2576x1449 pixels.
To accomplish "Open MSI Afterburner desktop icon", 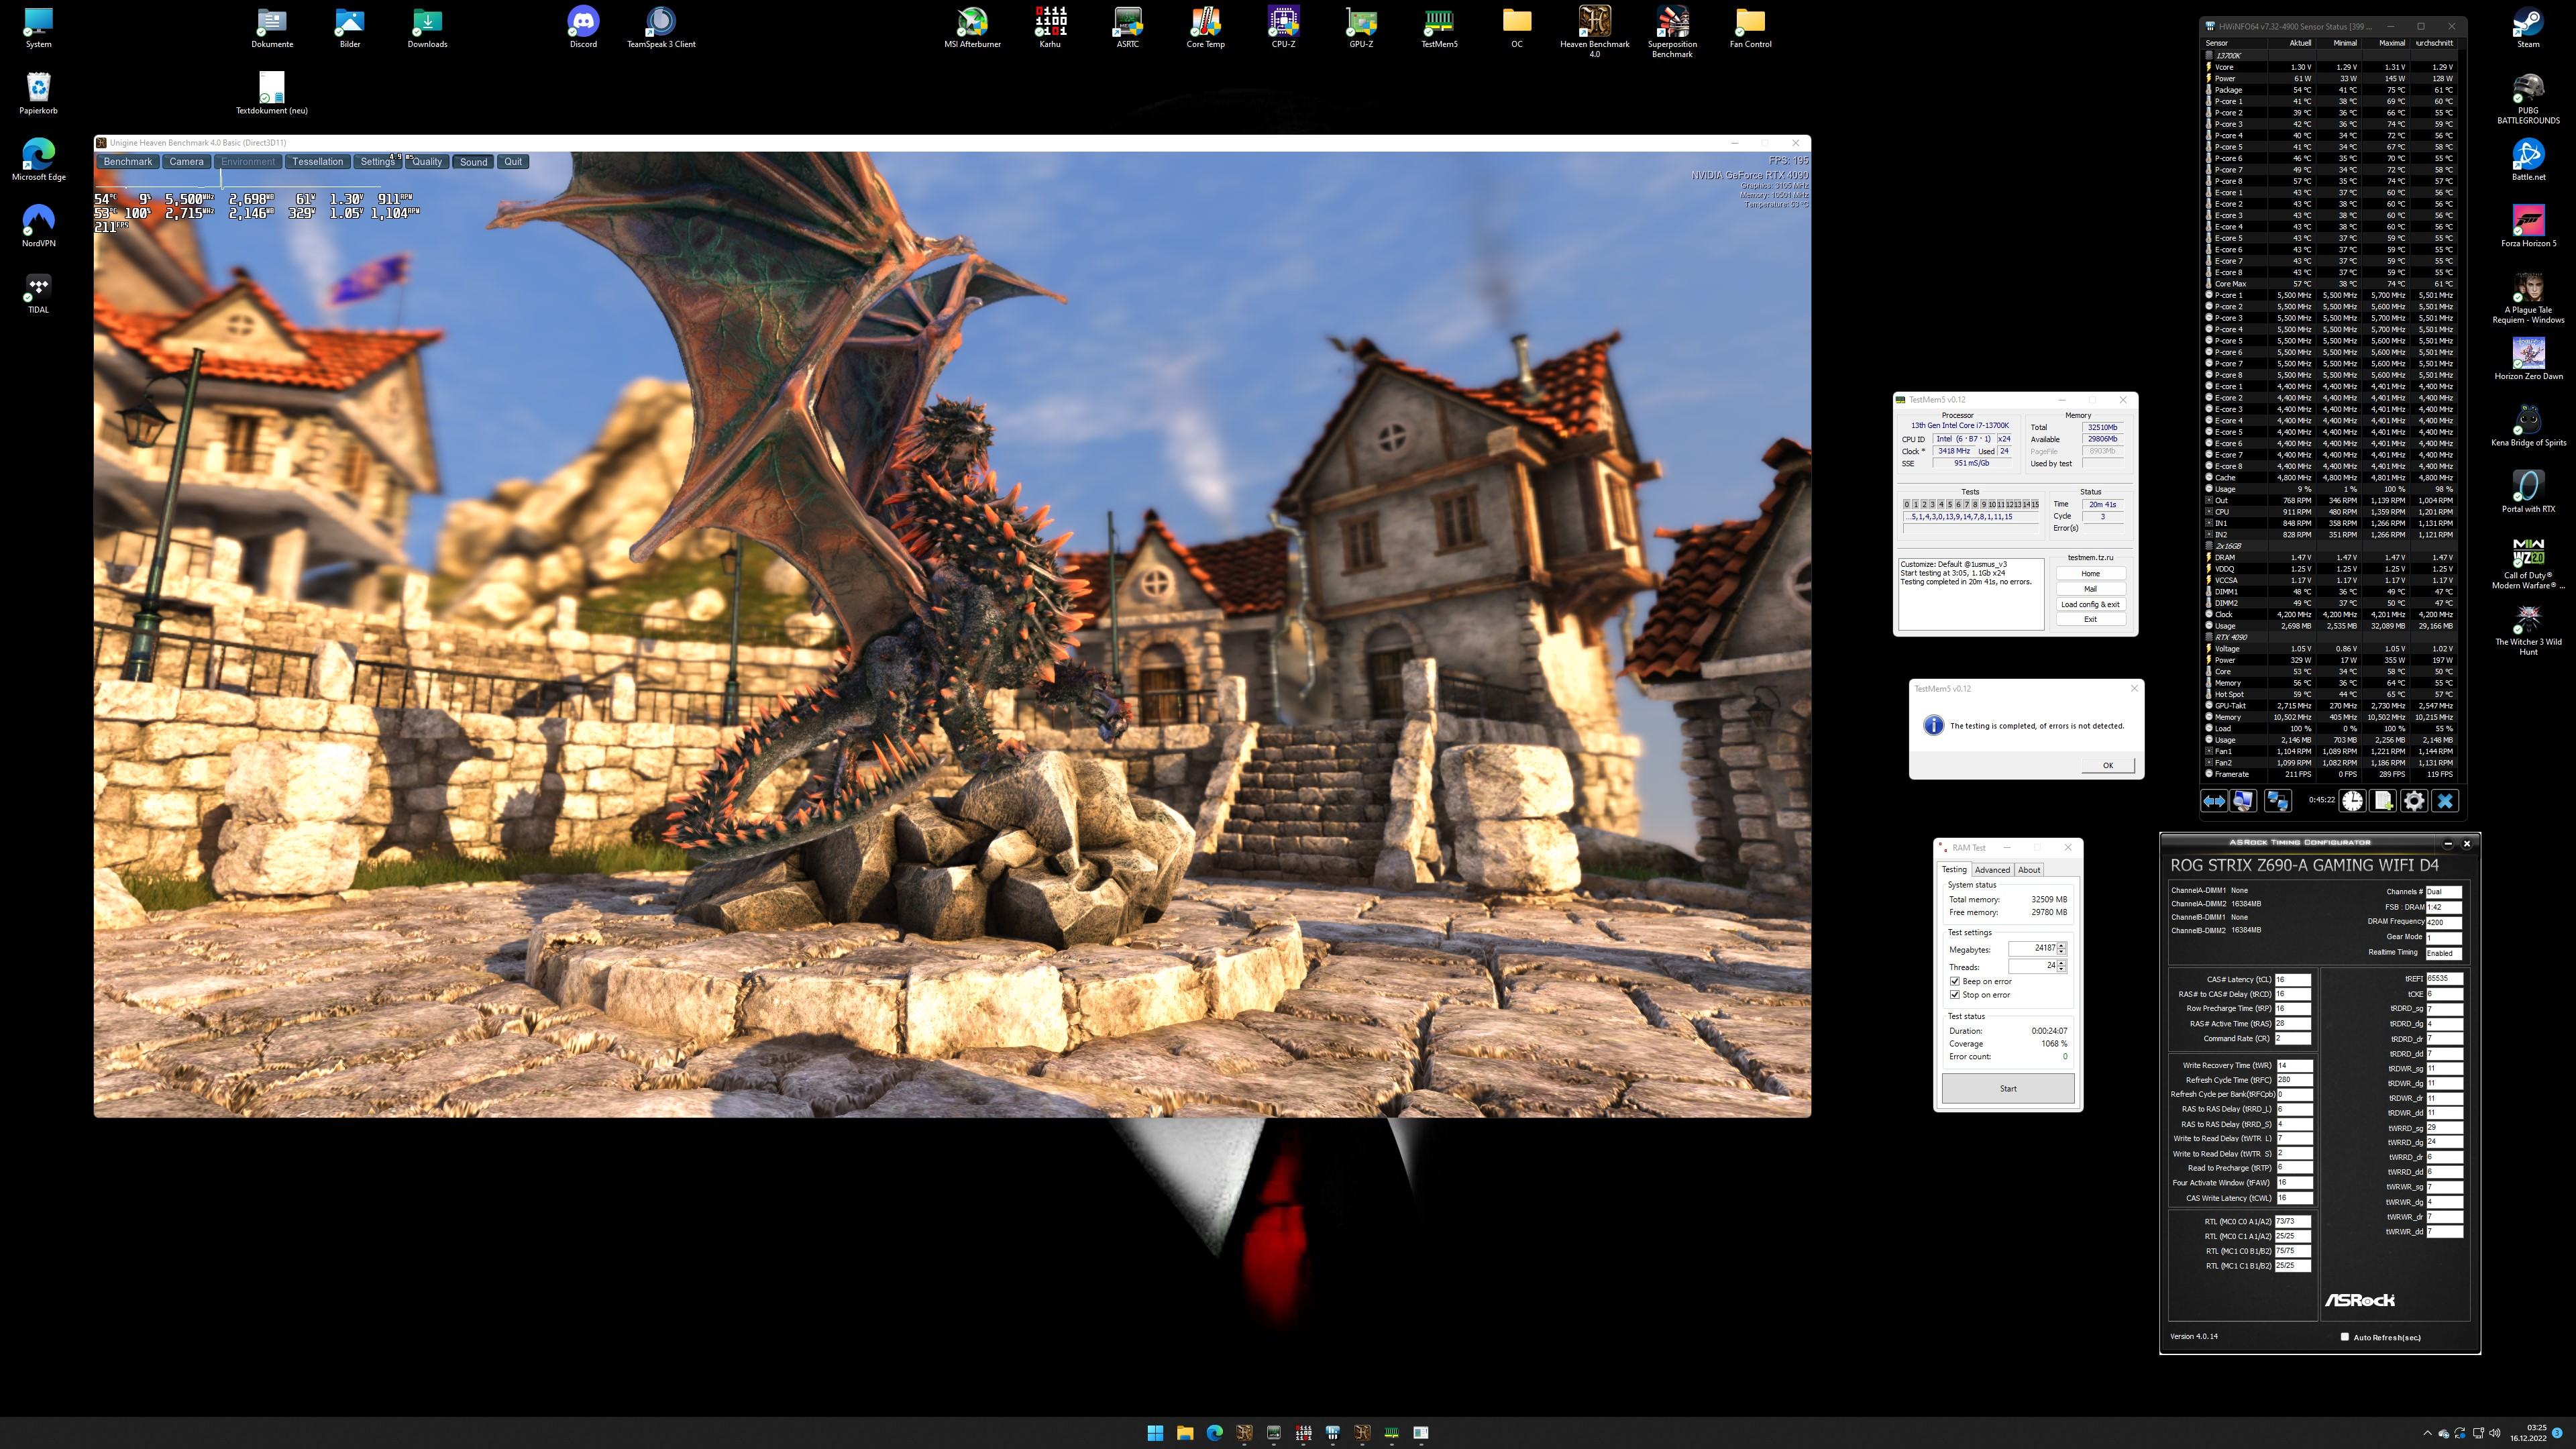I will tap(972, 28).
